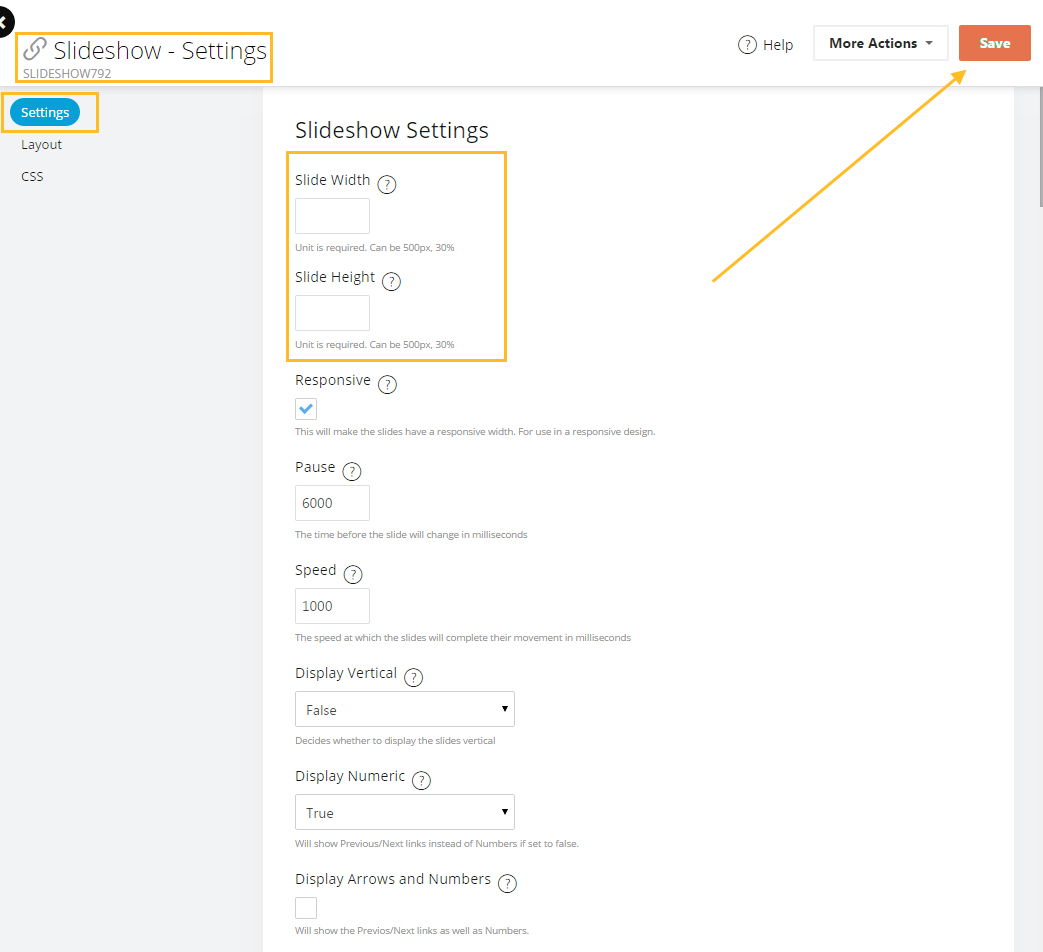Switch to the Layout tab

(x=41, y=144)
